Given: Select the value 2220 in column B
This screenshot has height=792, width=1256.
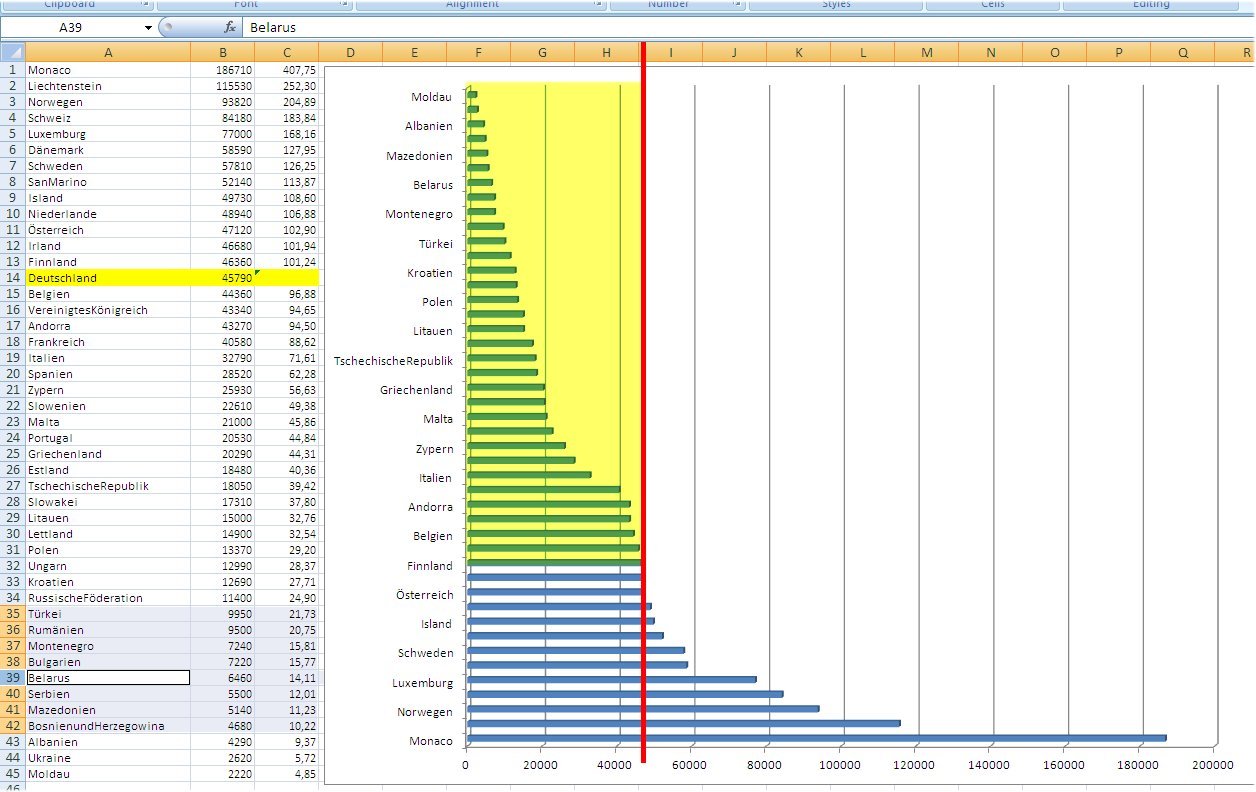Looking at the screenshot, I should pyautogui.click(x=222, y=774).
